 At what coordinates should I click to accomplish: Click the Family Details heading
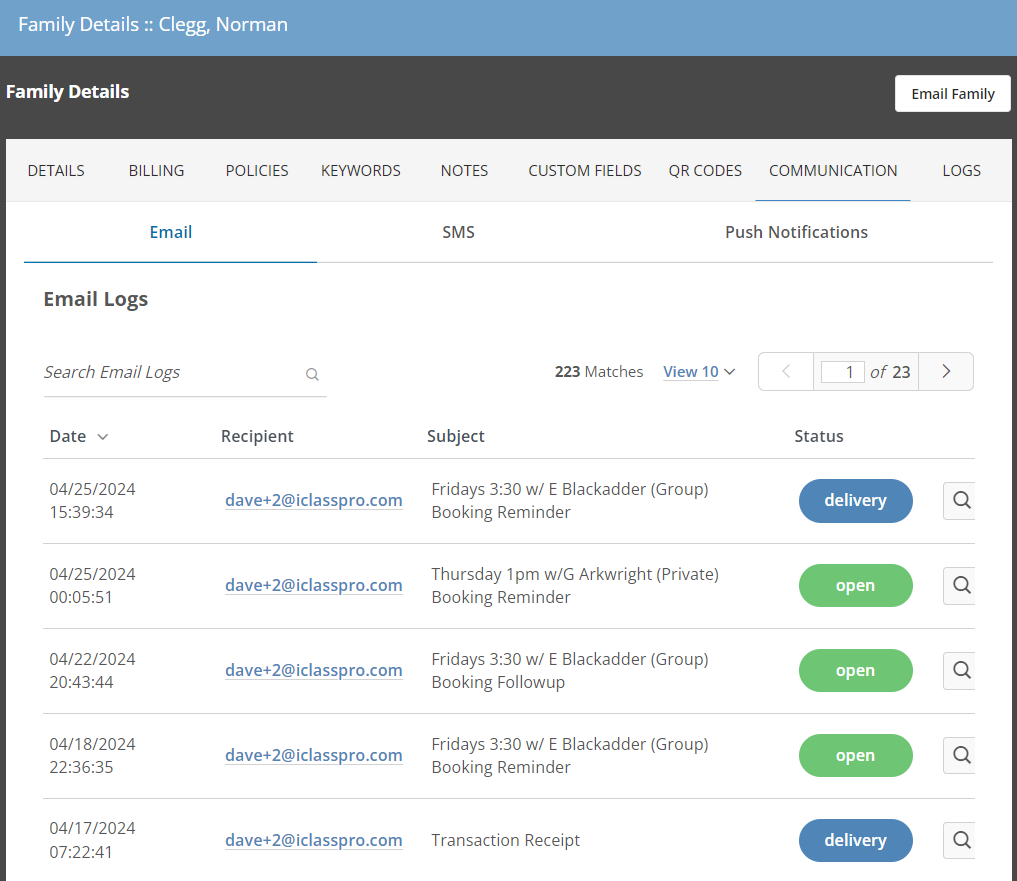[x=67, y=91]
